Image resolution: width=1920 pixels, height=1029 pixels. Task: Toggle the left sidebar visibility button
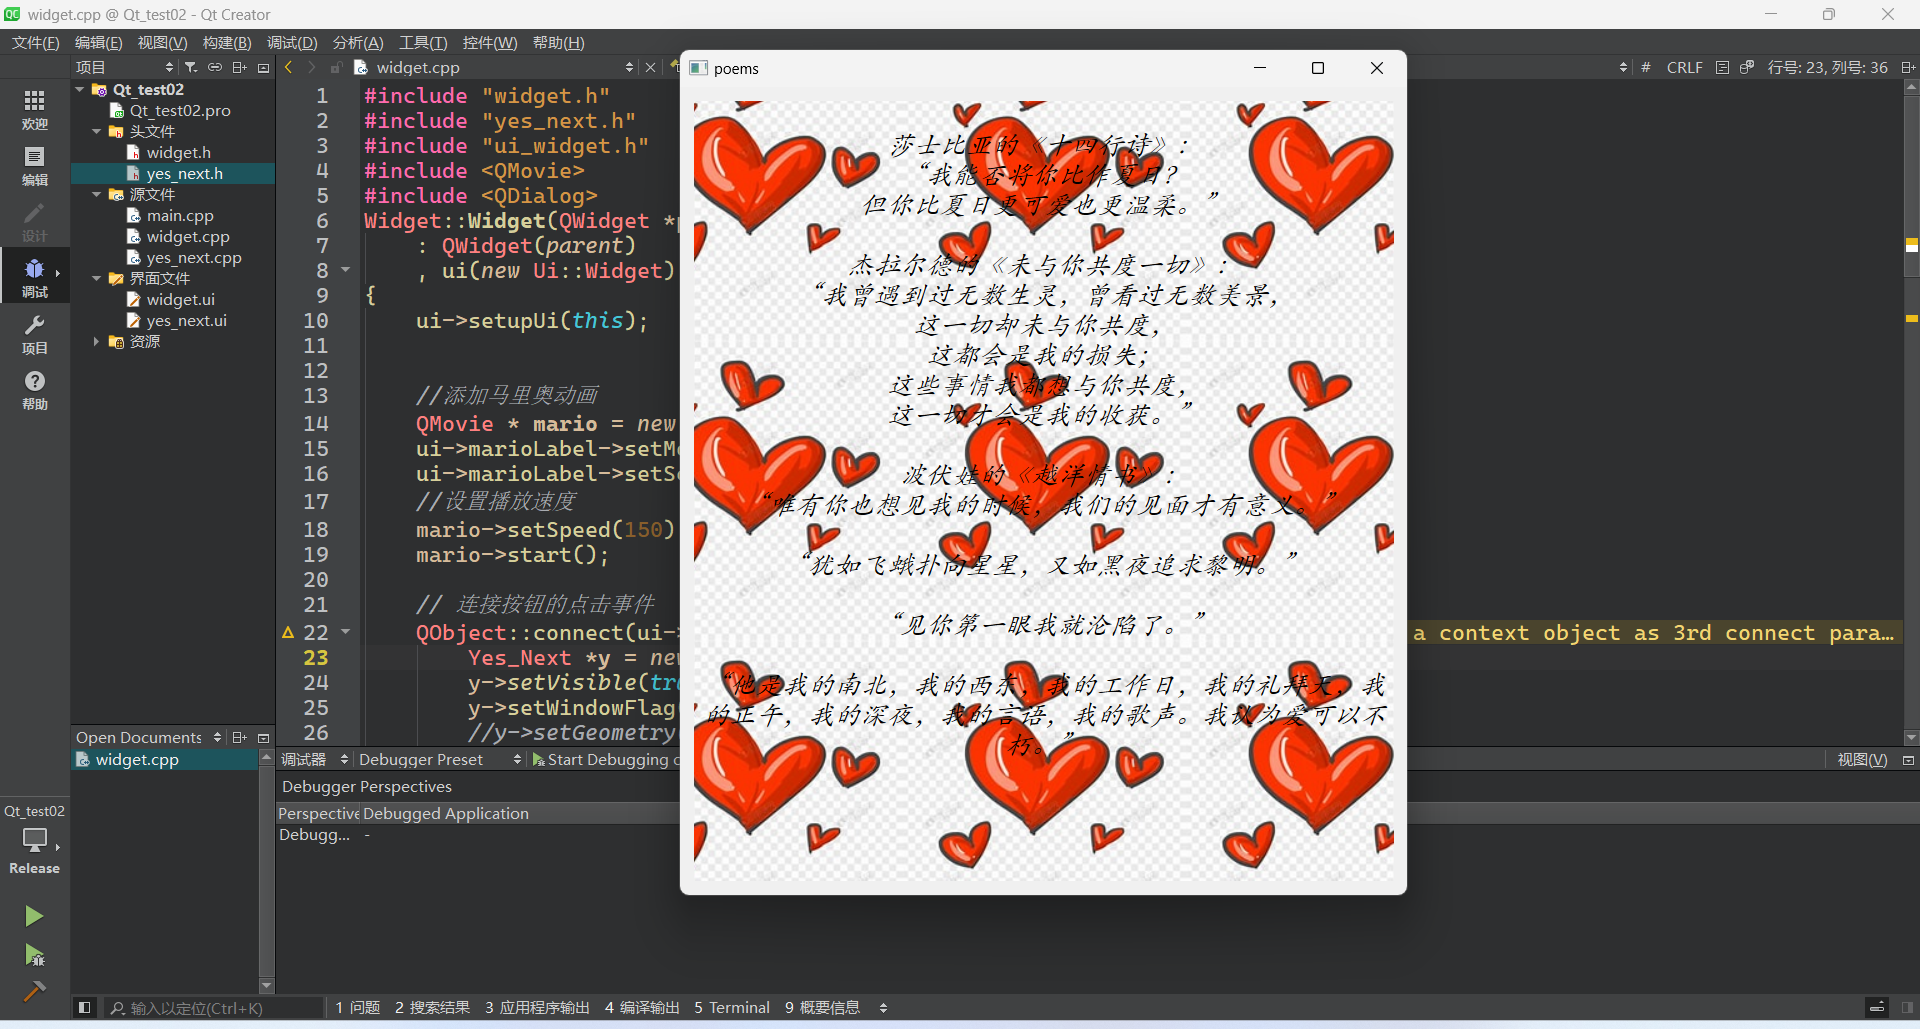pyautogui.click(x=85, y=1007)
